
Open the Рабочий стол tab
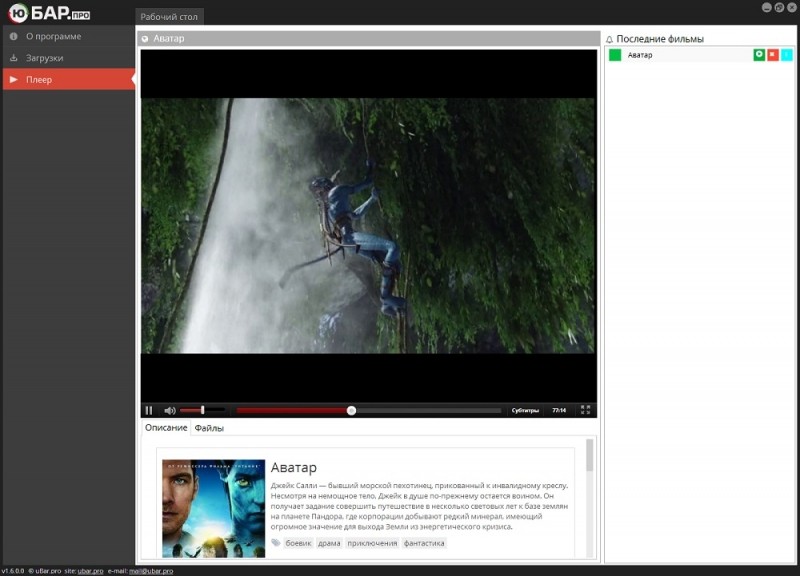coord(169,16)
